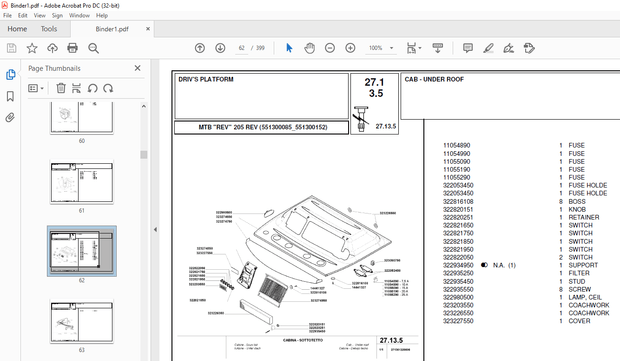This screenshot has height=361, width=620.
Task: Open the Bookmarks panel
Action: coord(10,96)
